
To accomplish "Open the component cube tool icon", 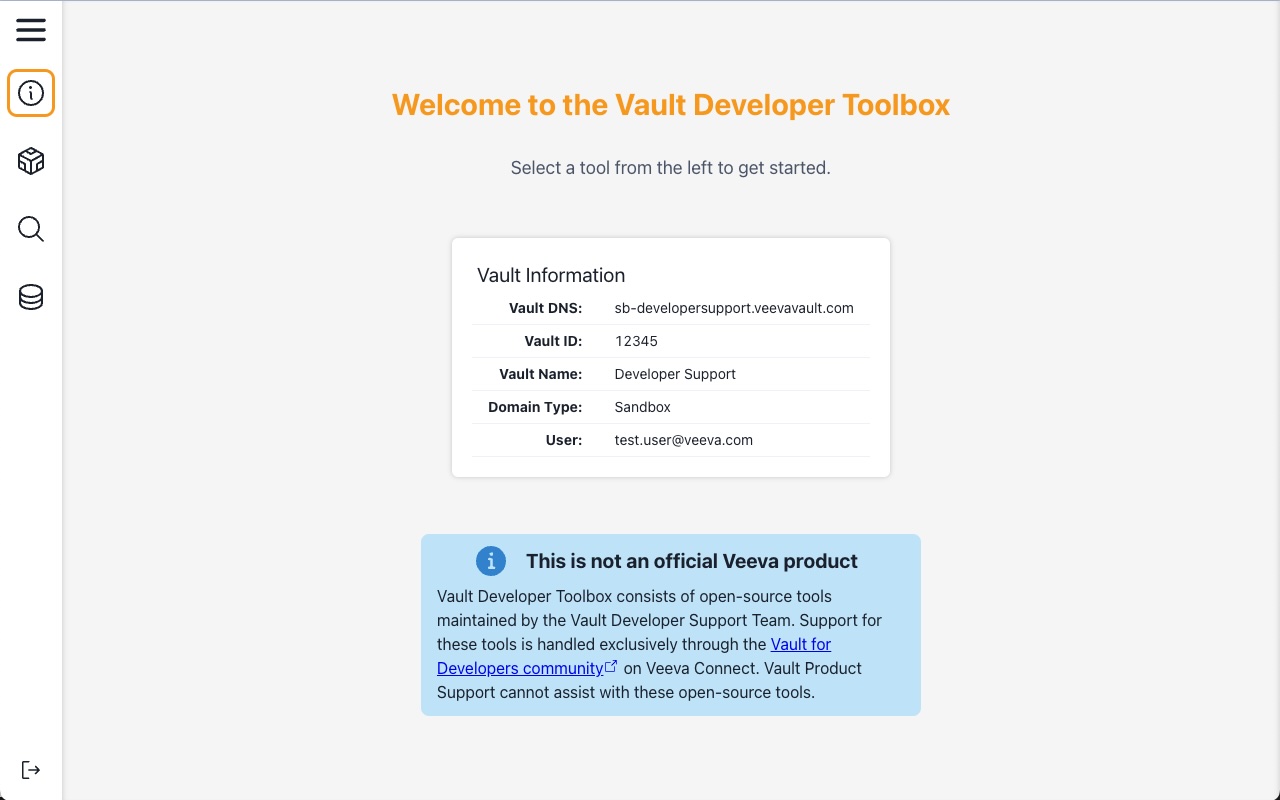I will [x=31, y=161].
